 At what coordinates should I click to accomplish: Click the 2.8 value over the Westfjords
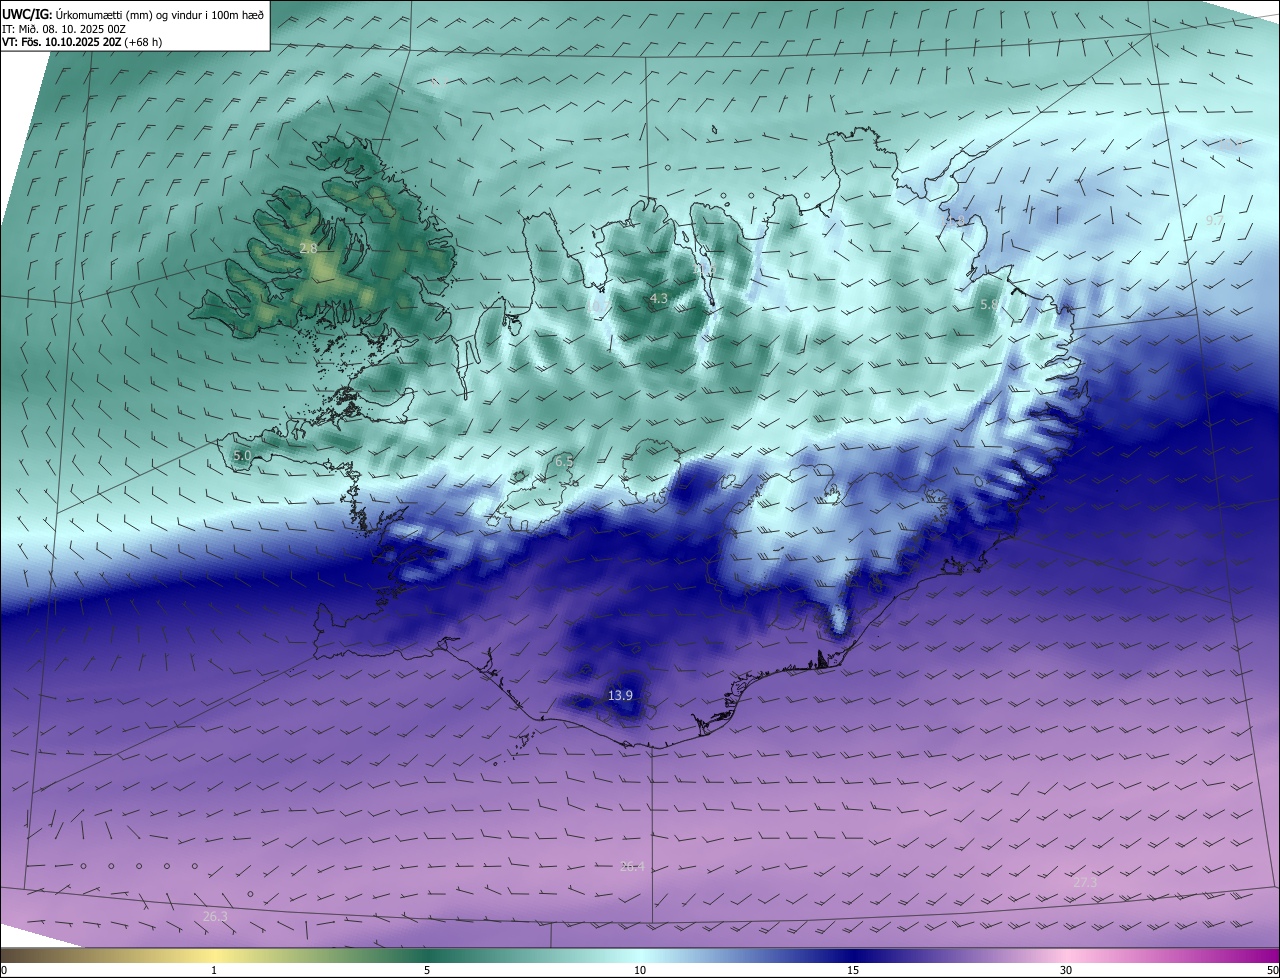coord(308,247)
